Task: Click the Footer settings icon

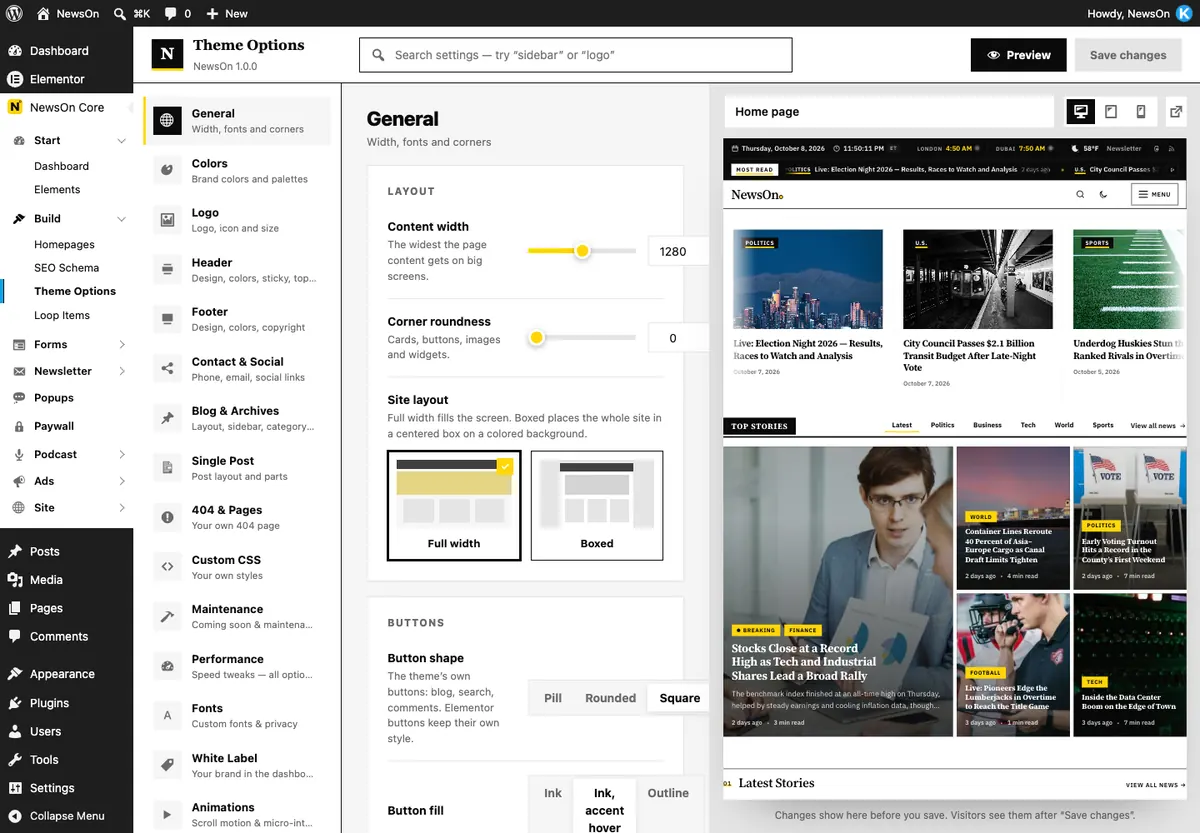Action: pos(167,319)
